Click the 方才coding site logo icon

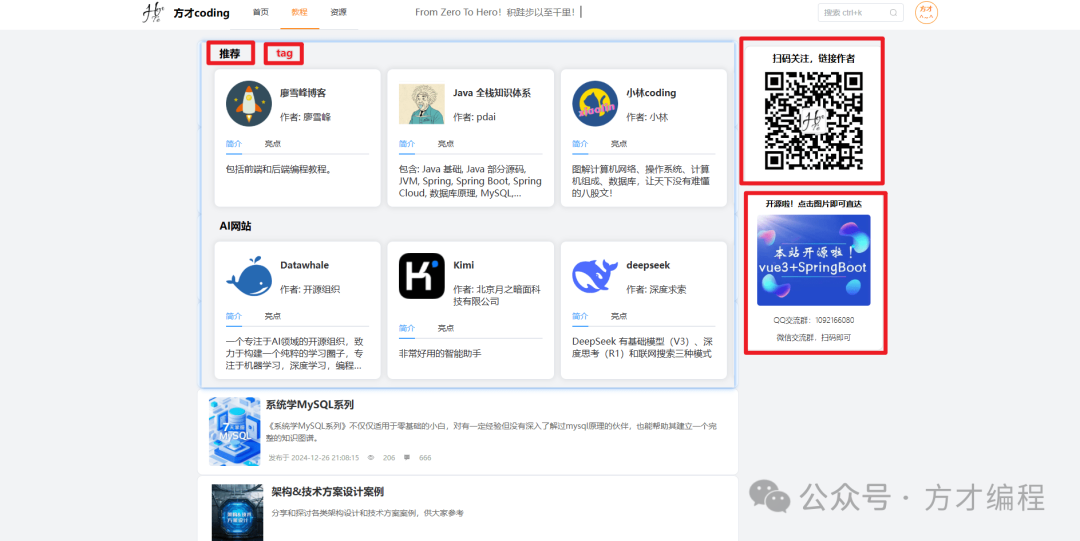153,12
